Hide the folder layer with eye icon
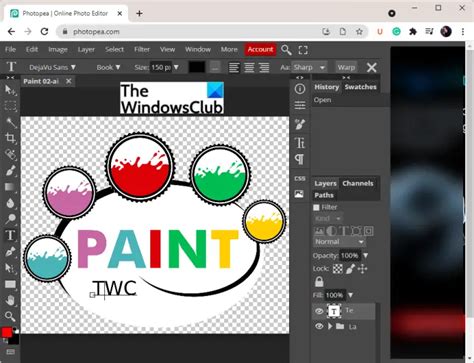The width and height of the screenshot is (474, 363). coord(319,326)
